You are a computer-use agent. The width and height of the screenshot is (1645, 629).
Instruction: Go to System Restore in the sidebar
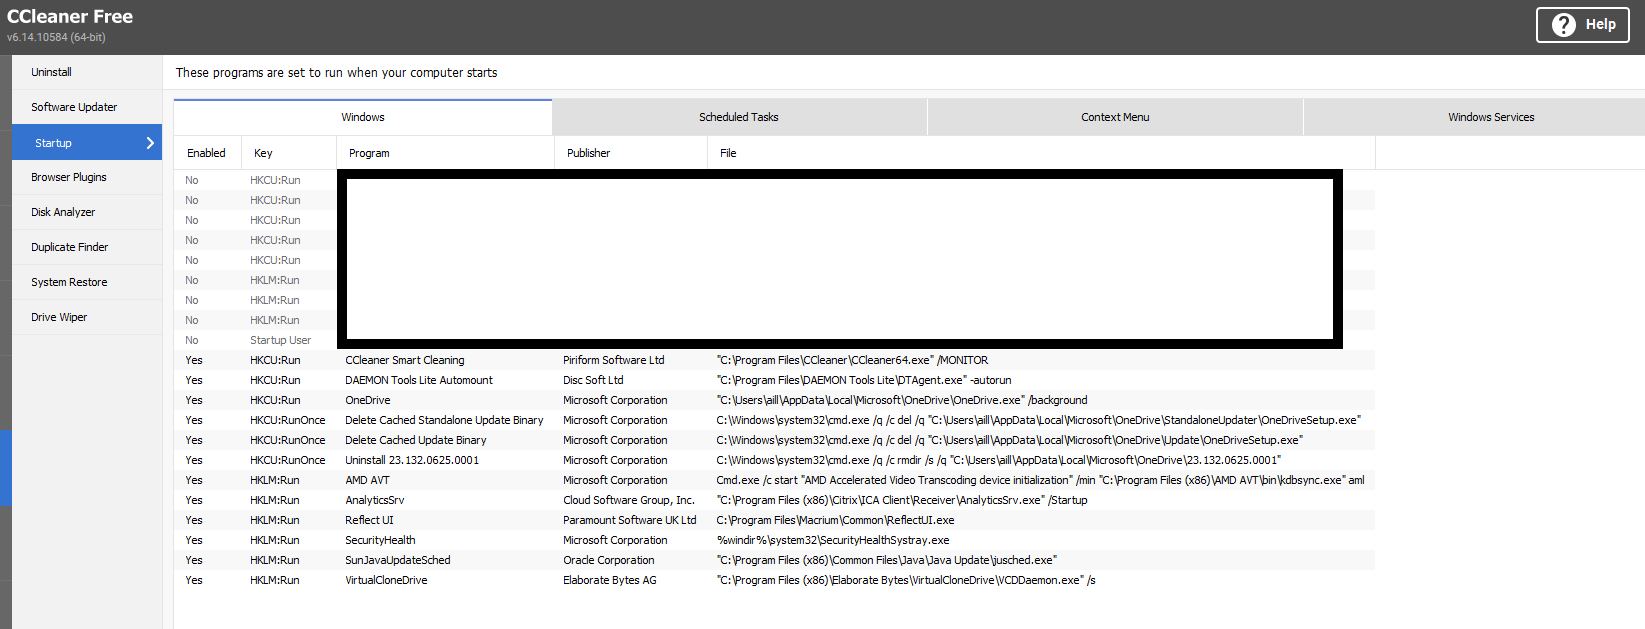click(87, 282)
